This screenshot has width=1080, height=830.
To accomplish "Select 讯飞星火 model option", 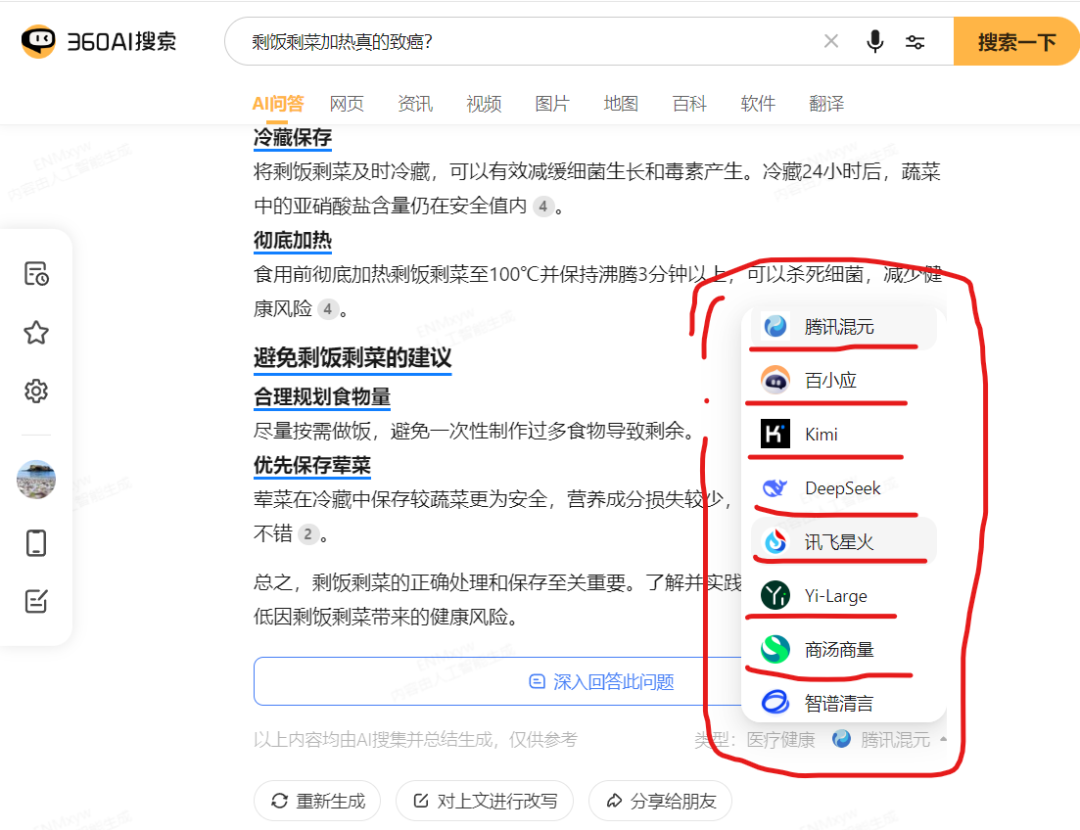I will point(838,541).
